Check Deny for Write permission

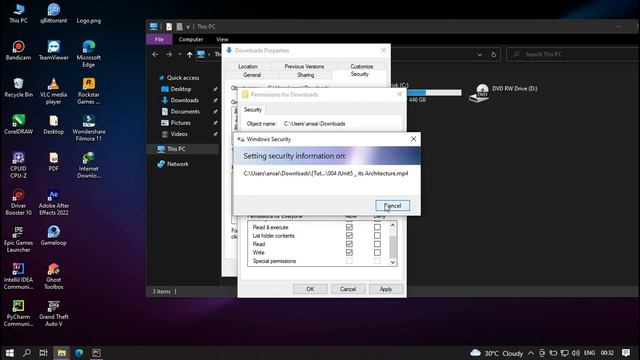click(x=377, y=253)
